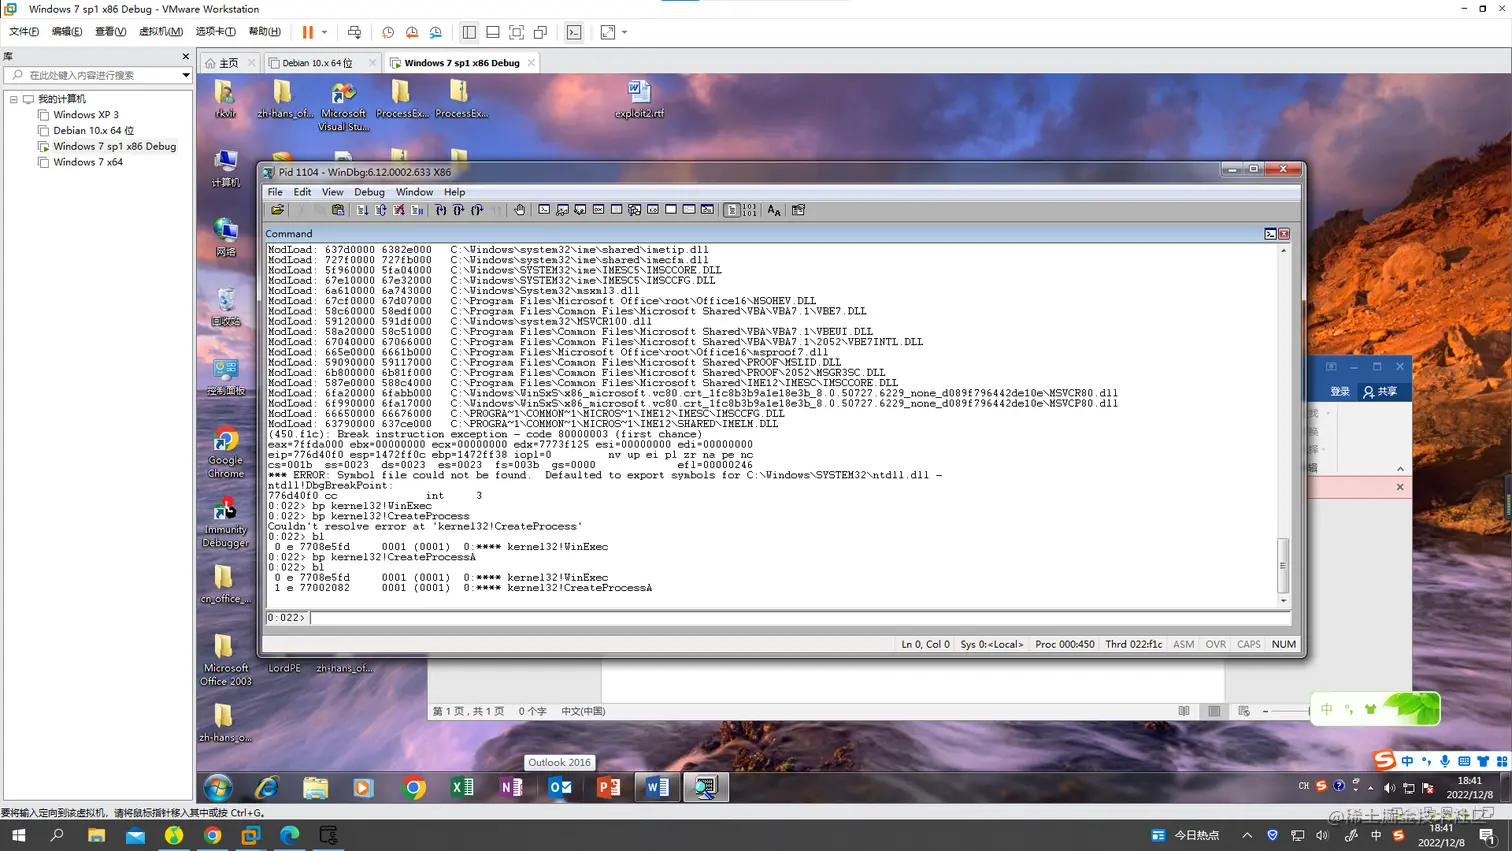
Task: Click VMware Send Ctrl+Alt+Del icon
Action: pyautogui.click(x=354, y=33)
